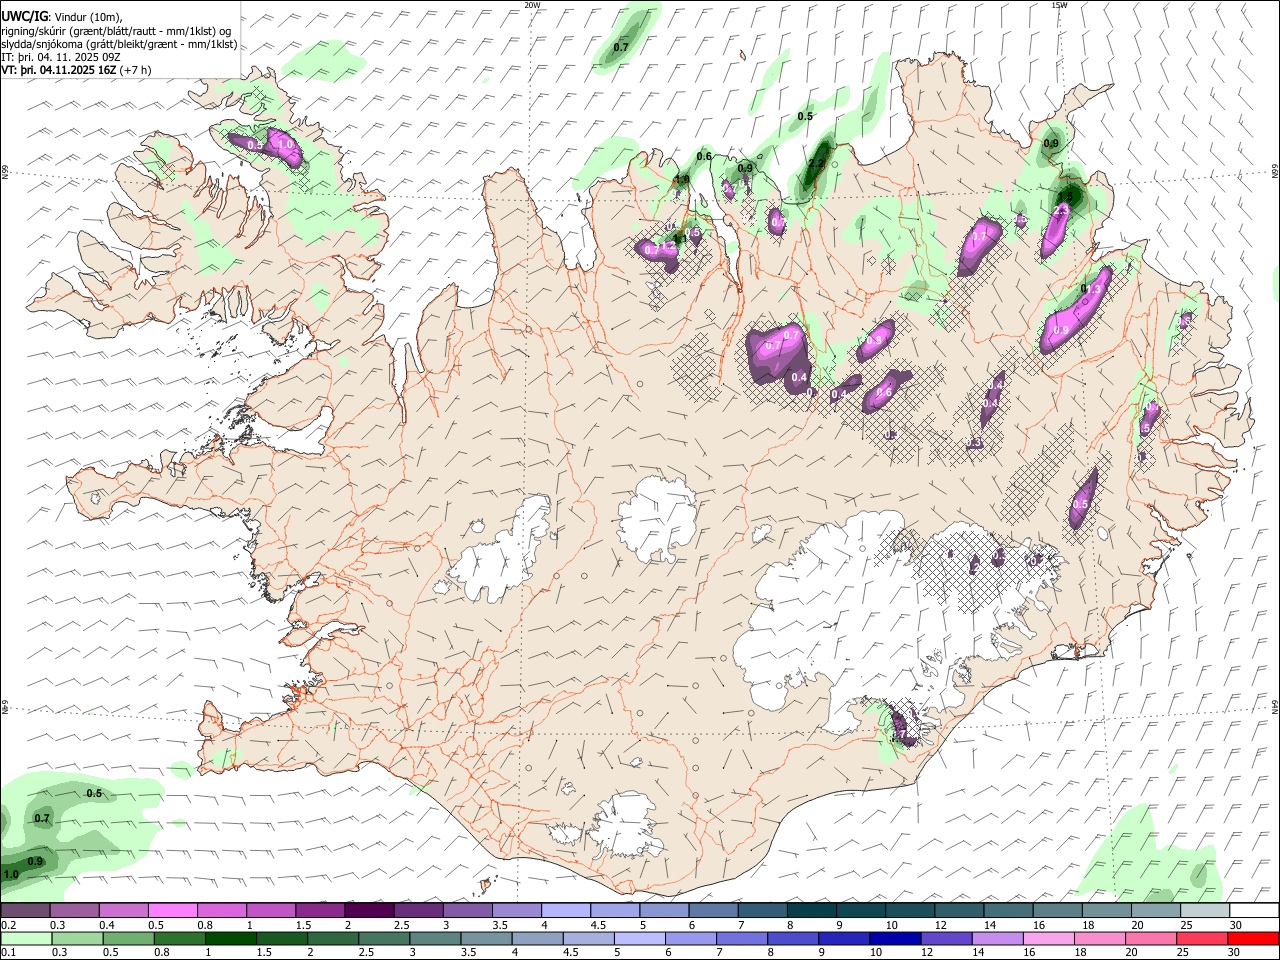Pick lower legend swatch above 4
Screen dimensions: 1280x960
click(x=537, y=938)
